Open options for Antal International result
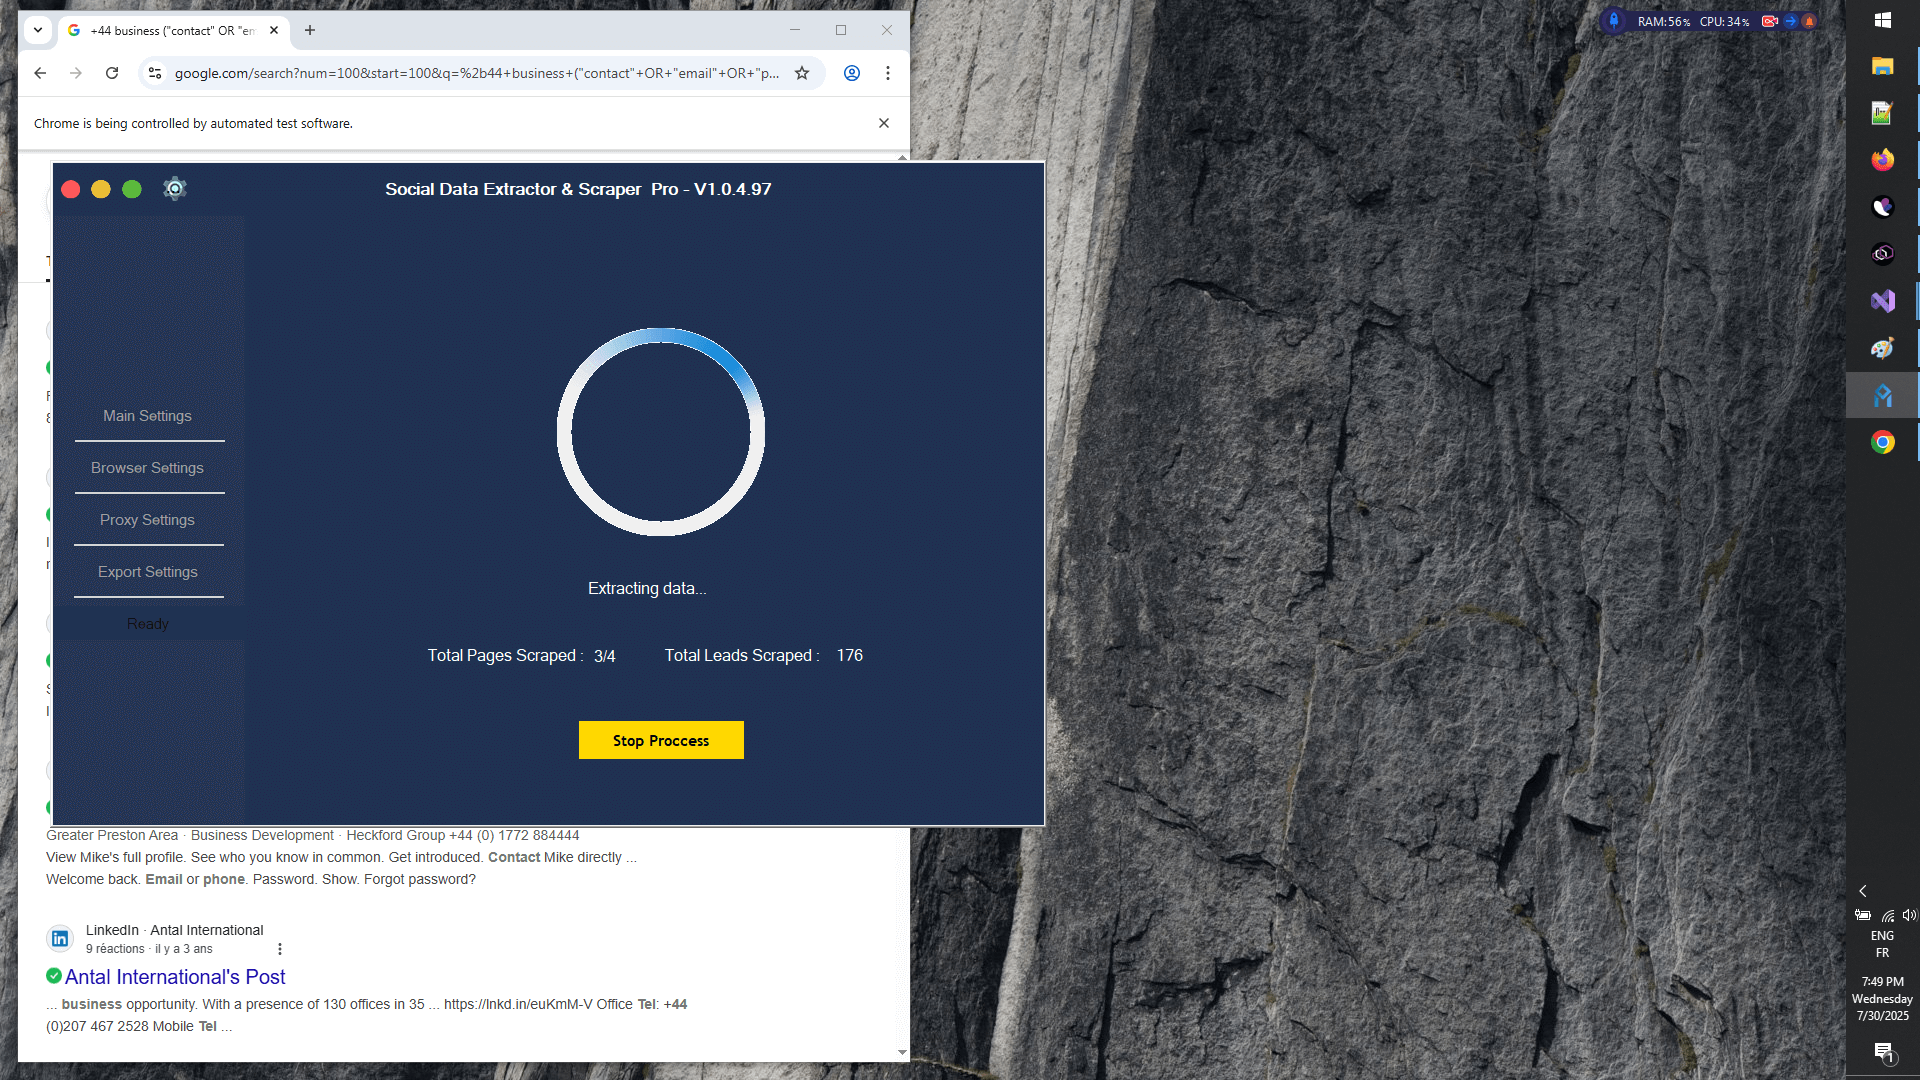Screen dimensions: 1920x1080 pos(280,949)
